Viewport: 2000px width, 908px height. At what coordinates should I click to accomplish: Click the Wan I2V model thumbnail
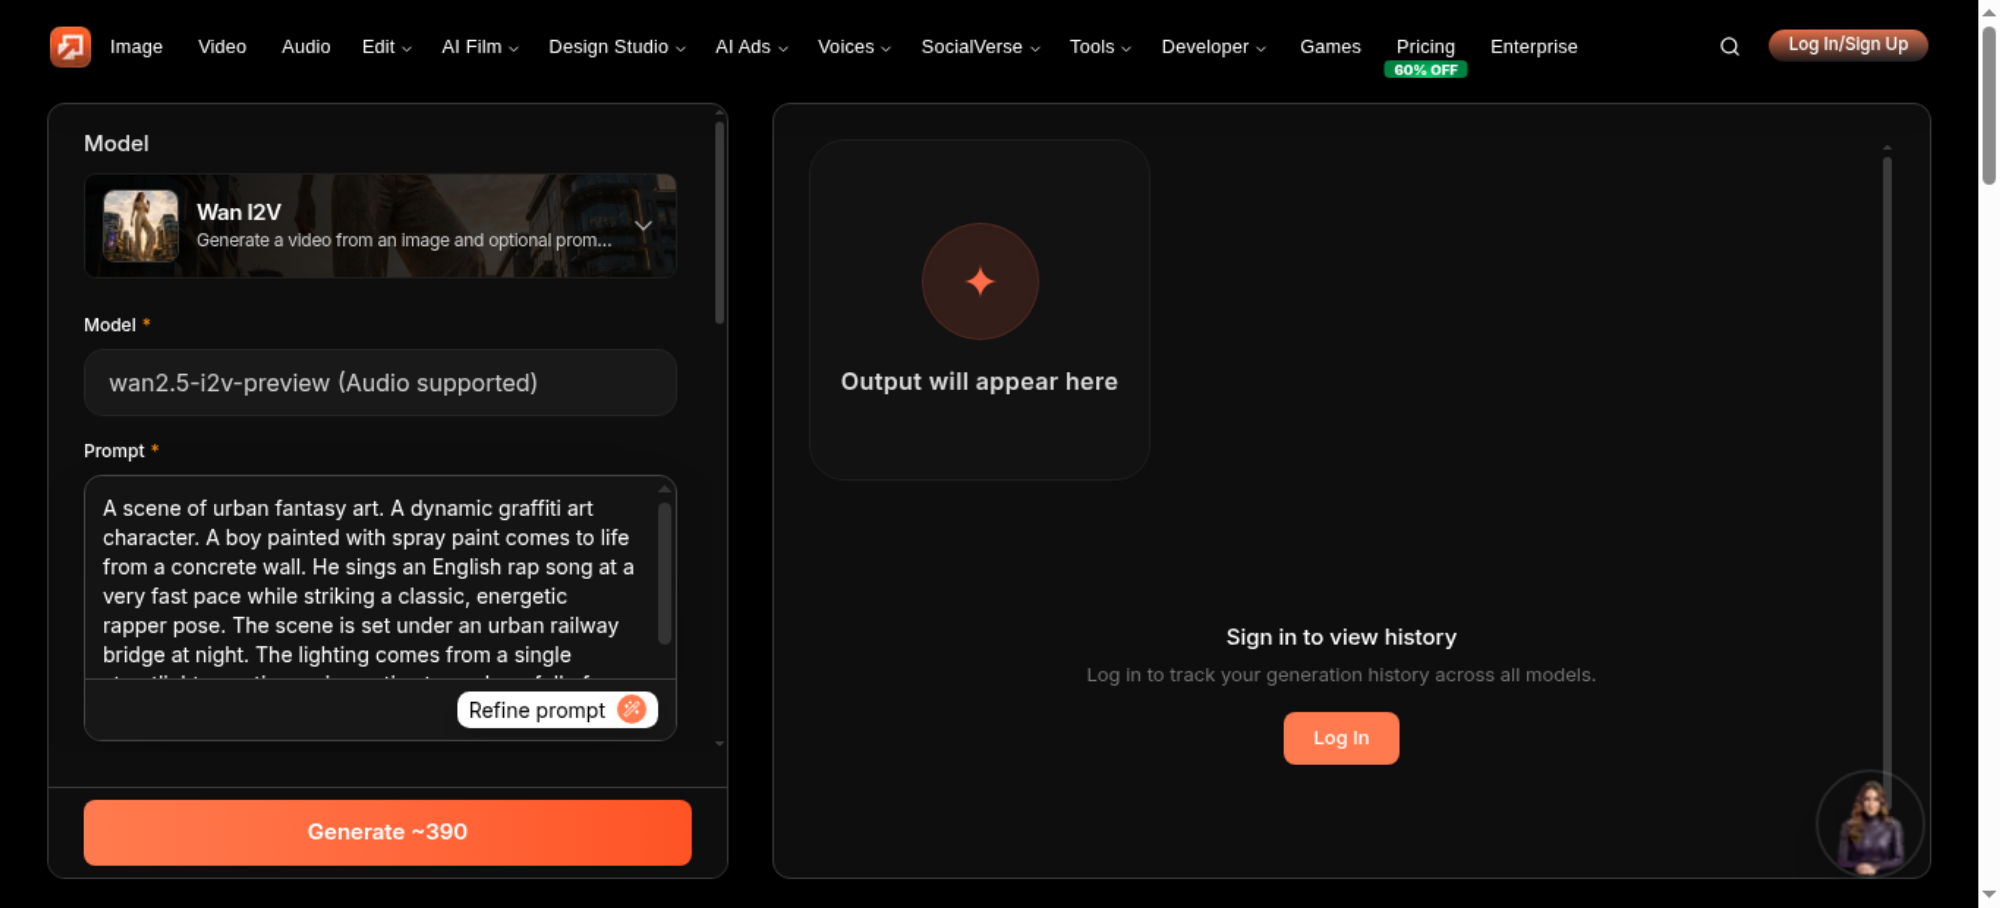tap(141, 226)
